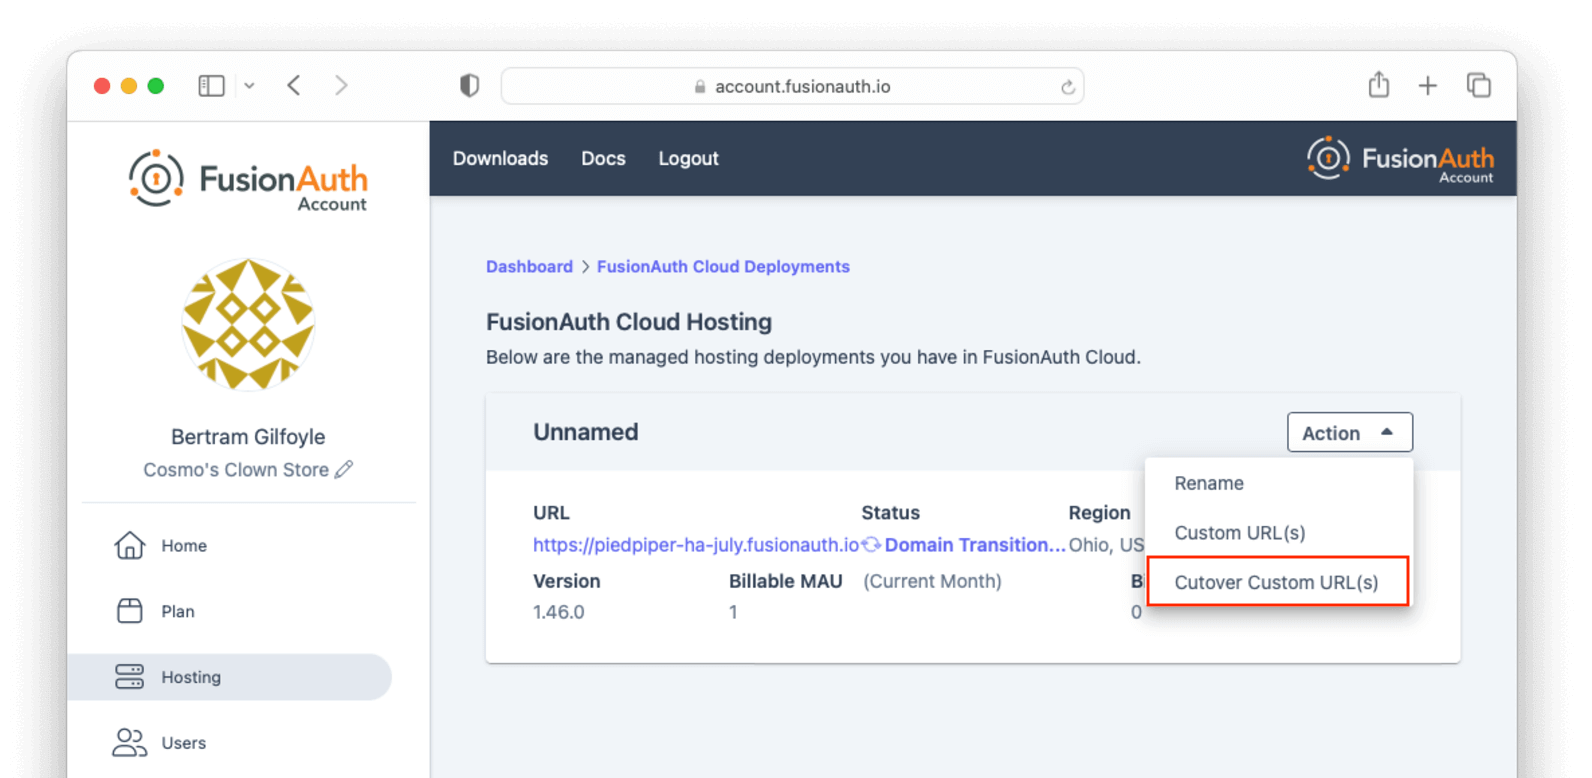
Task: Click the Domain Transition sync icon
Action: coord(872,545)
